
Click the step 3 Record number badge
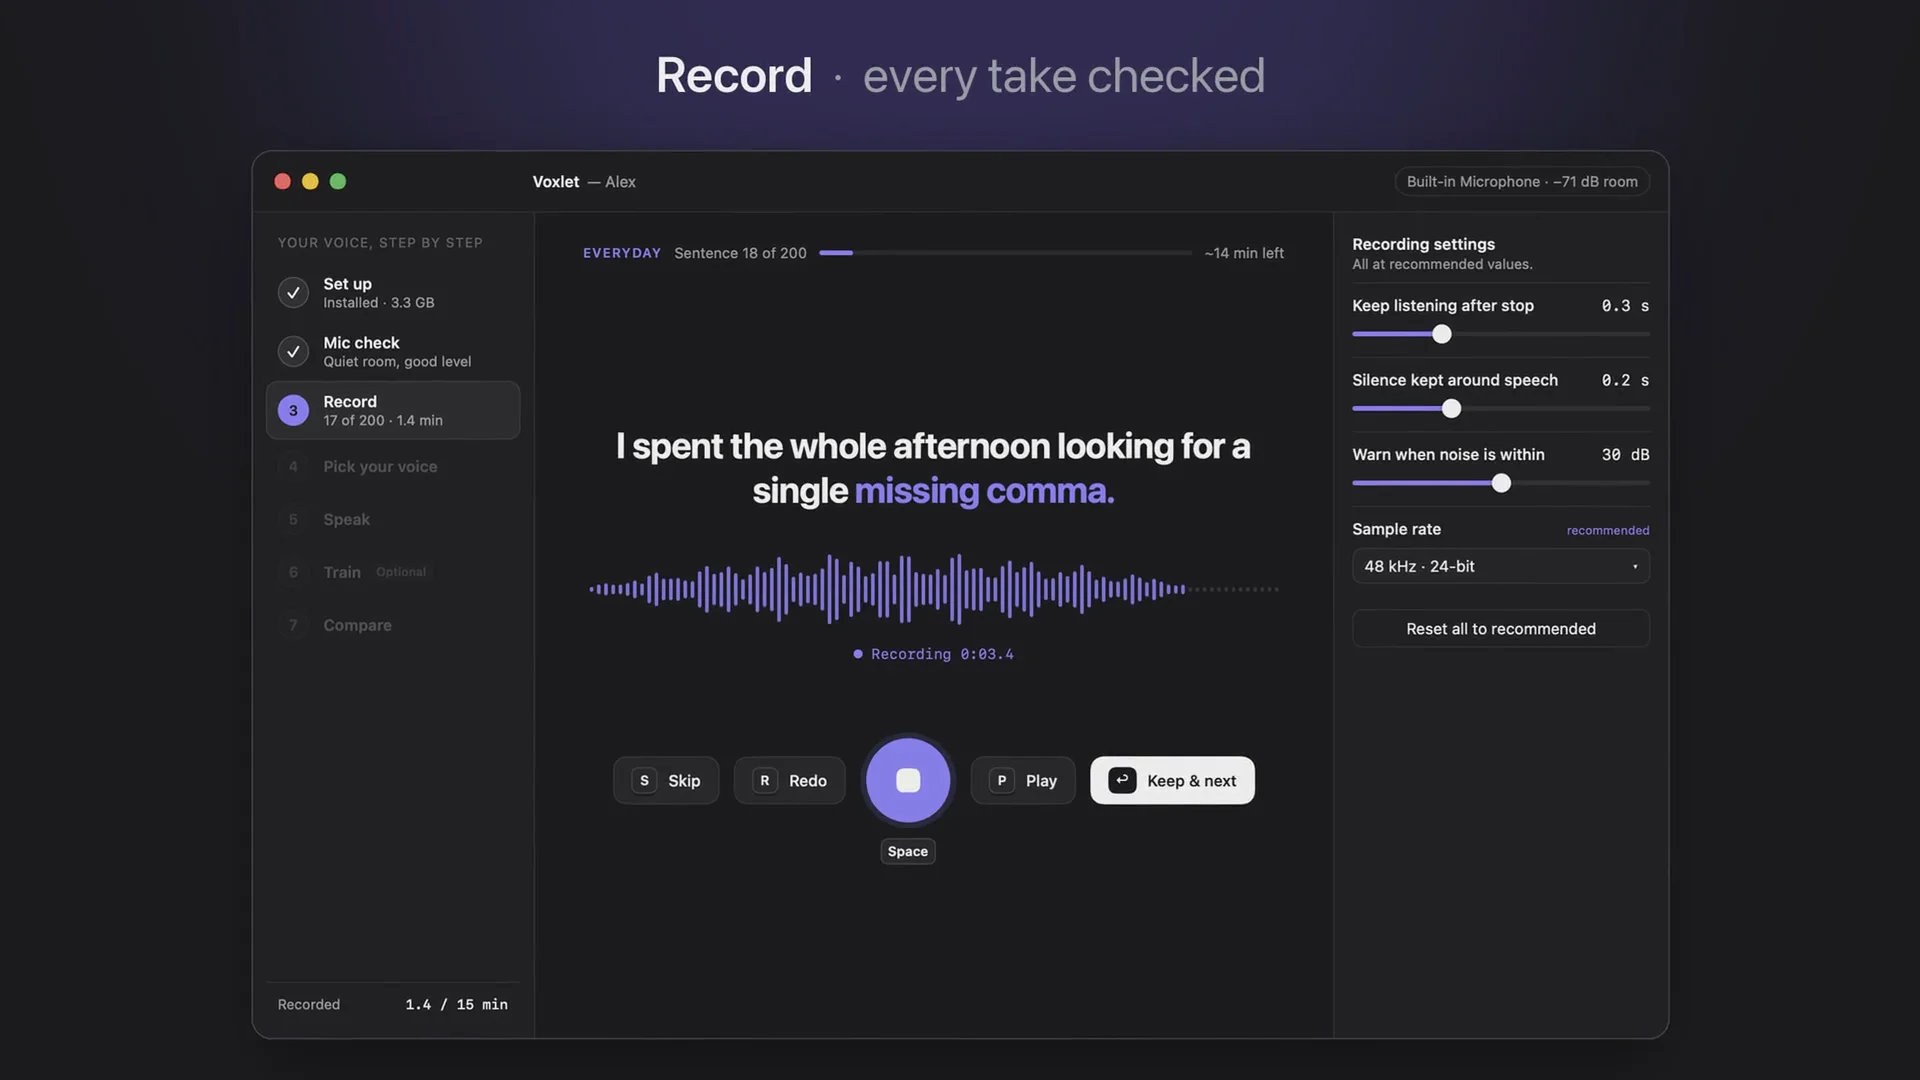(293, 410)
